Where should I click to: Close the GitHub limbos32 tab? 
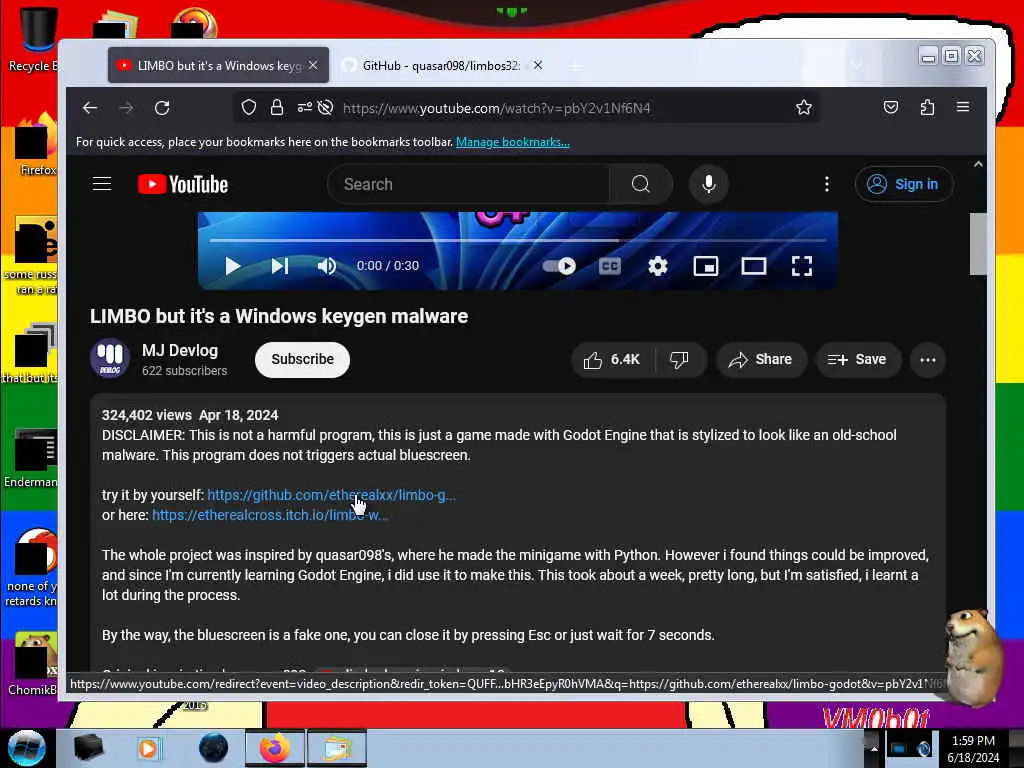click(537, 65)
